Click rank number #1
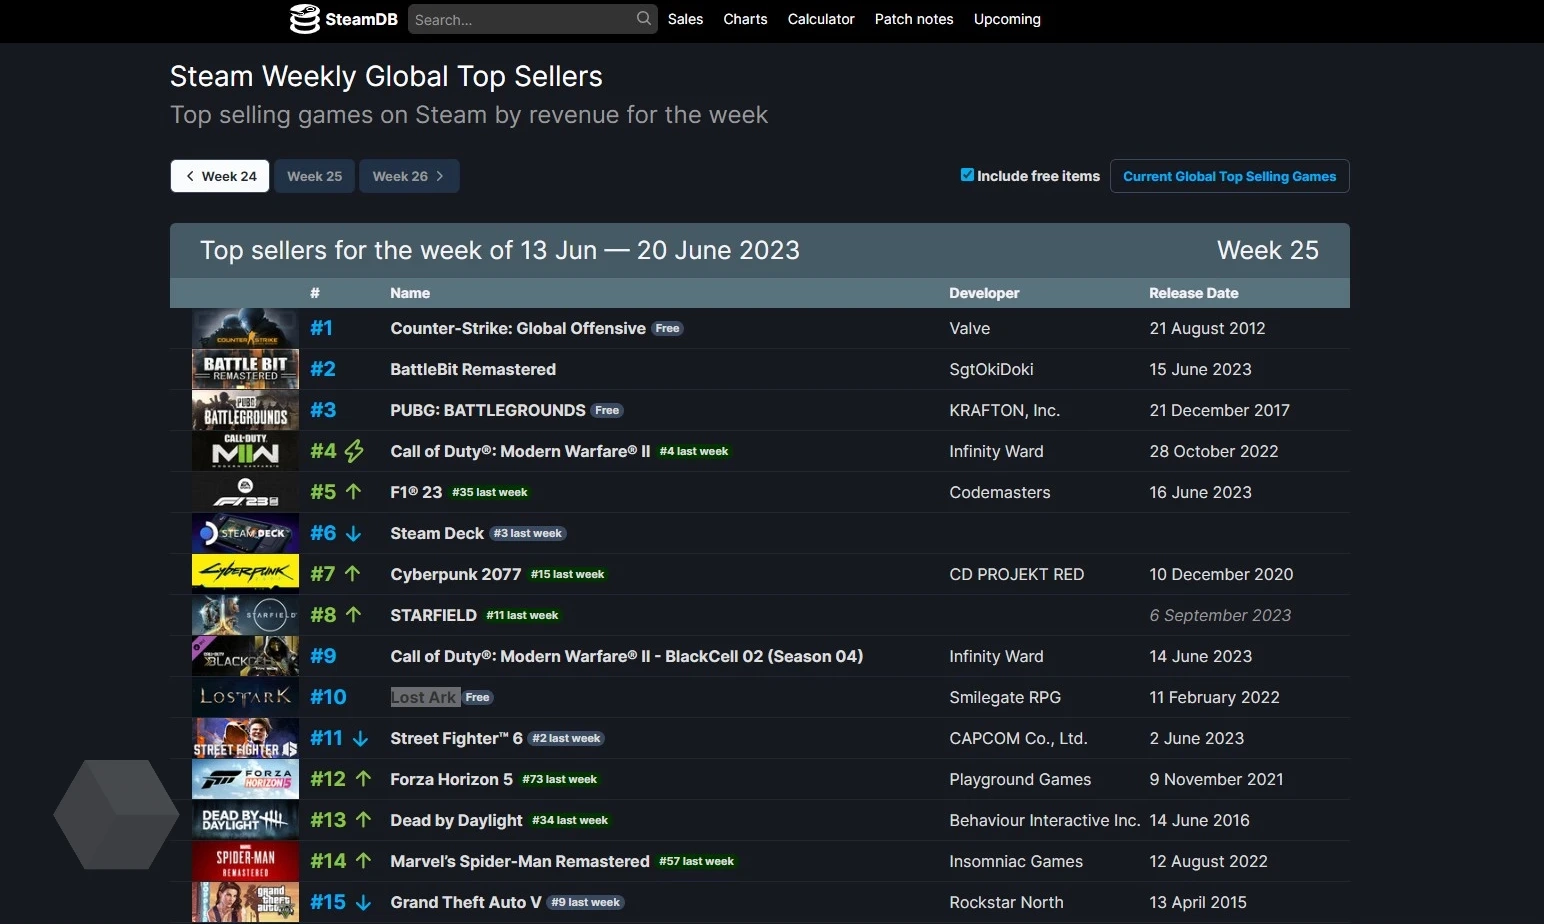The width and height of the screenshot is (1544, 924). 321,328
